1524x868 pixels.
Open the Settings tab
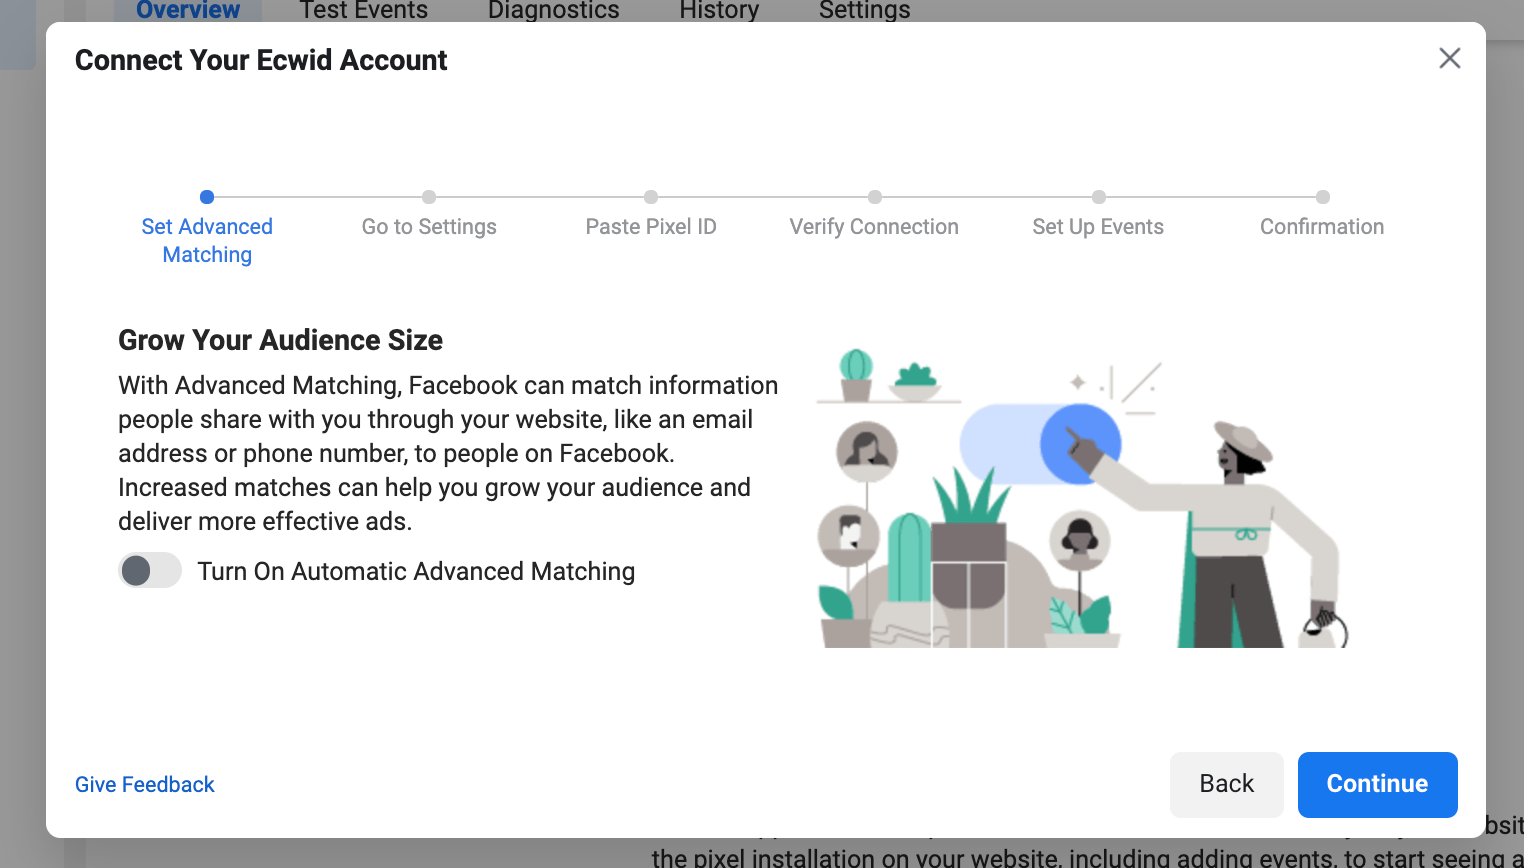(x=864, y=11)
